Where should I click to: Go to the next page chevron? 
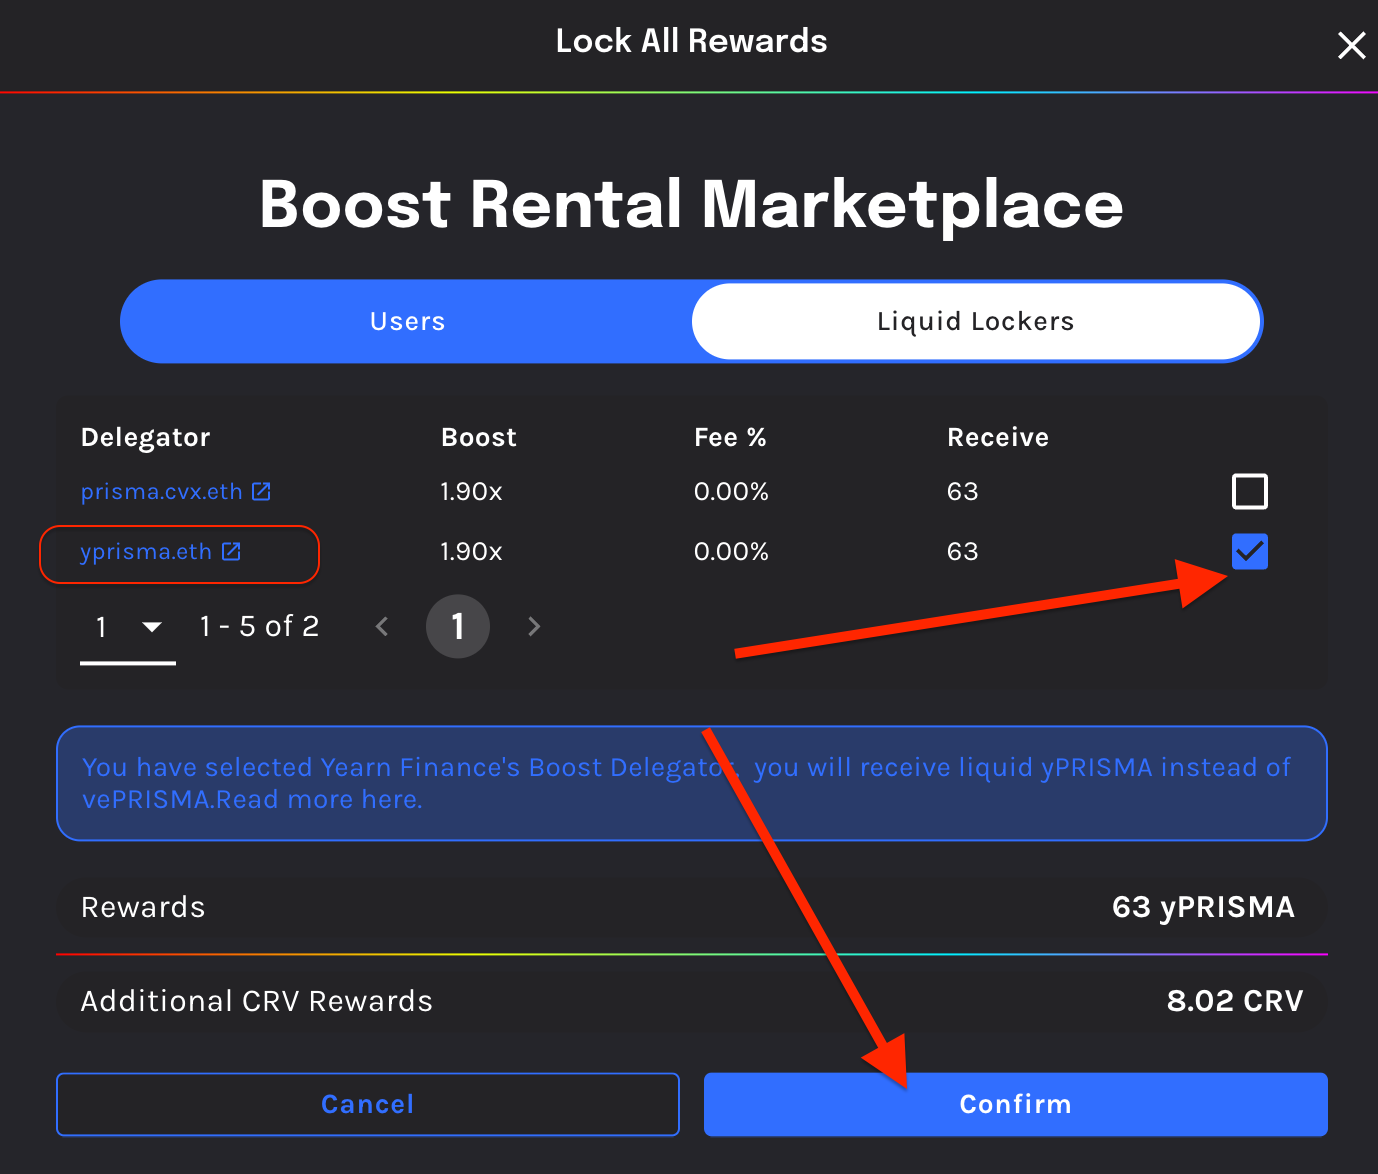point(534,627)
